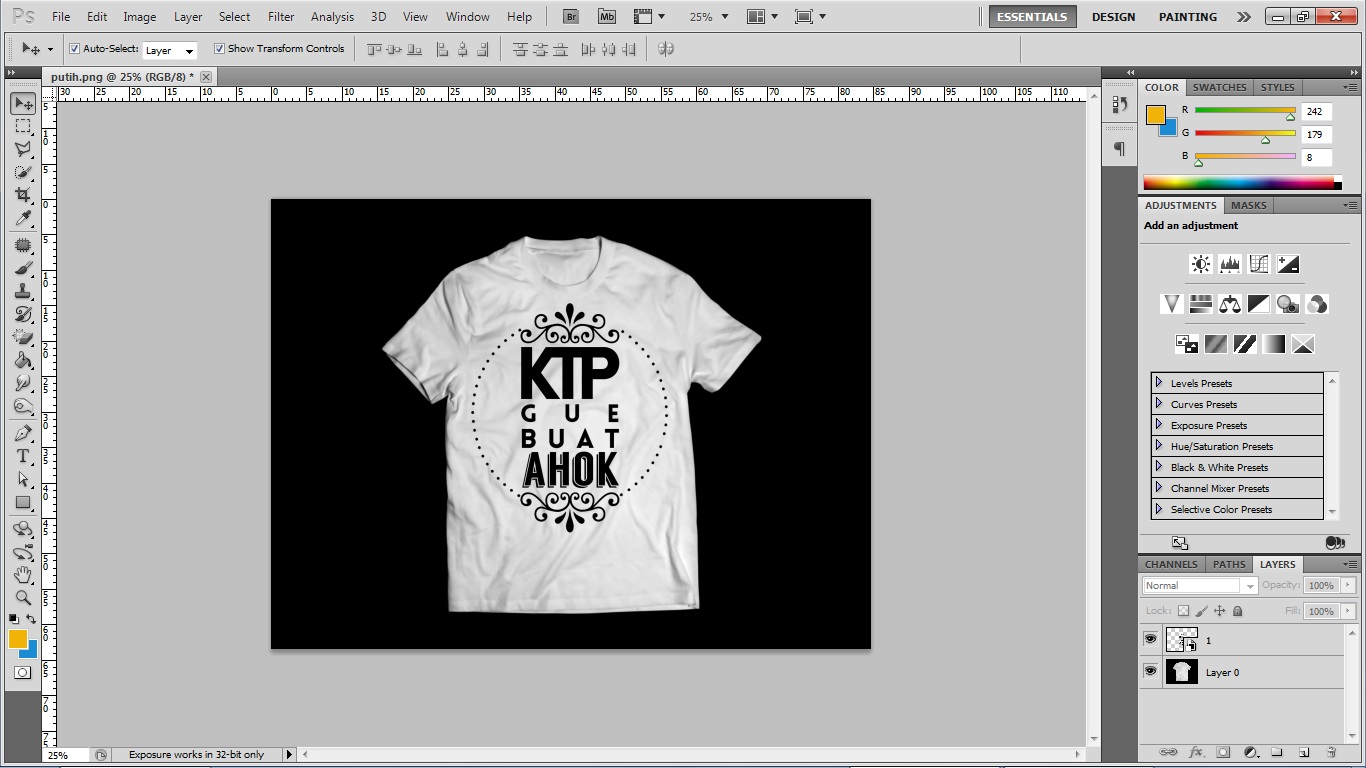Click the G green channel slider
The image size is (1366, 768).
coord(1245,133)
